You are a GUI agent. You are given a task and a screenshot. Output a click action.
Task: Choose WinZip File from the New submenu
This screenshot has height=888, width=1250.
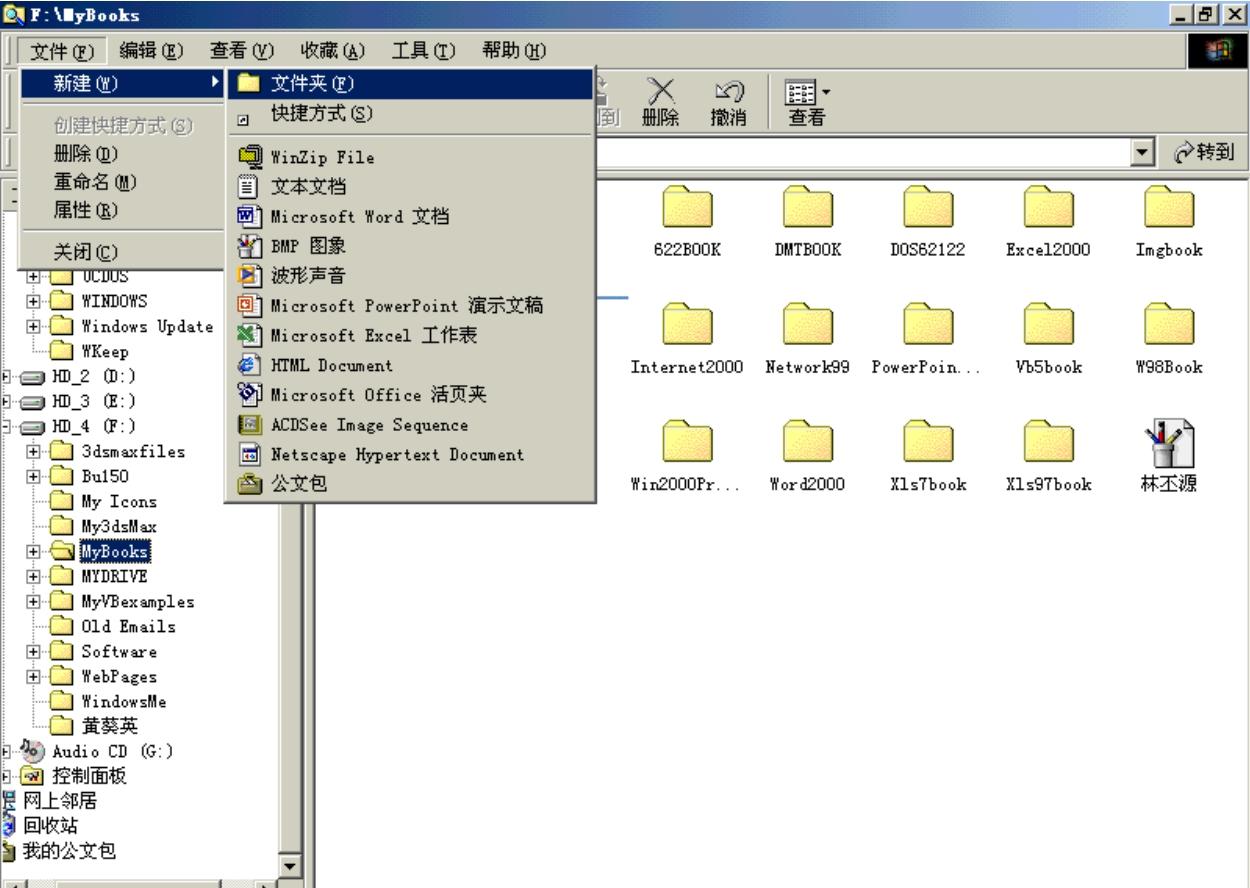tap(410, 157)
